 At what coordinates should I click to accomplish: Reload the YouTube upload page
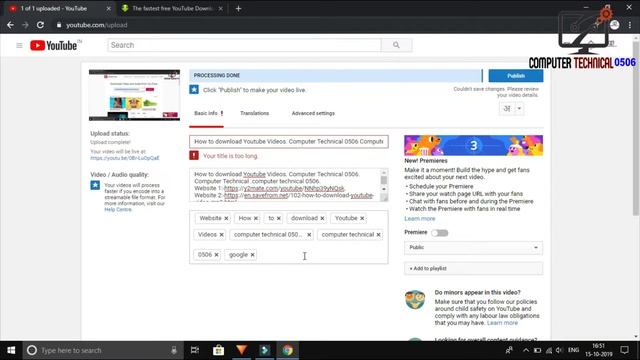[x=40, y=25]
